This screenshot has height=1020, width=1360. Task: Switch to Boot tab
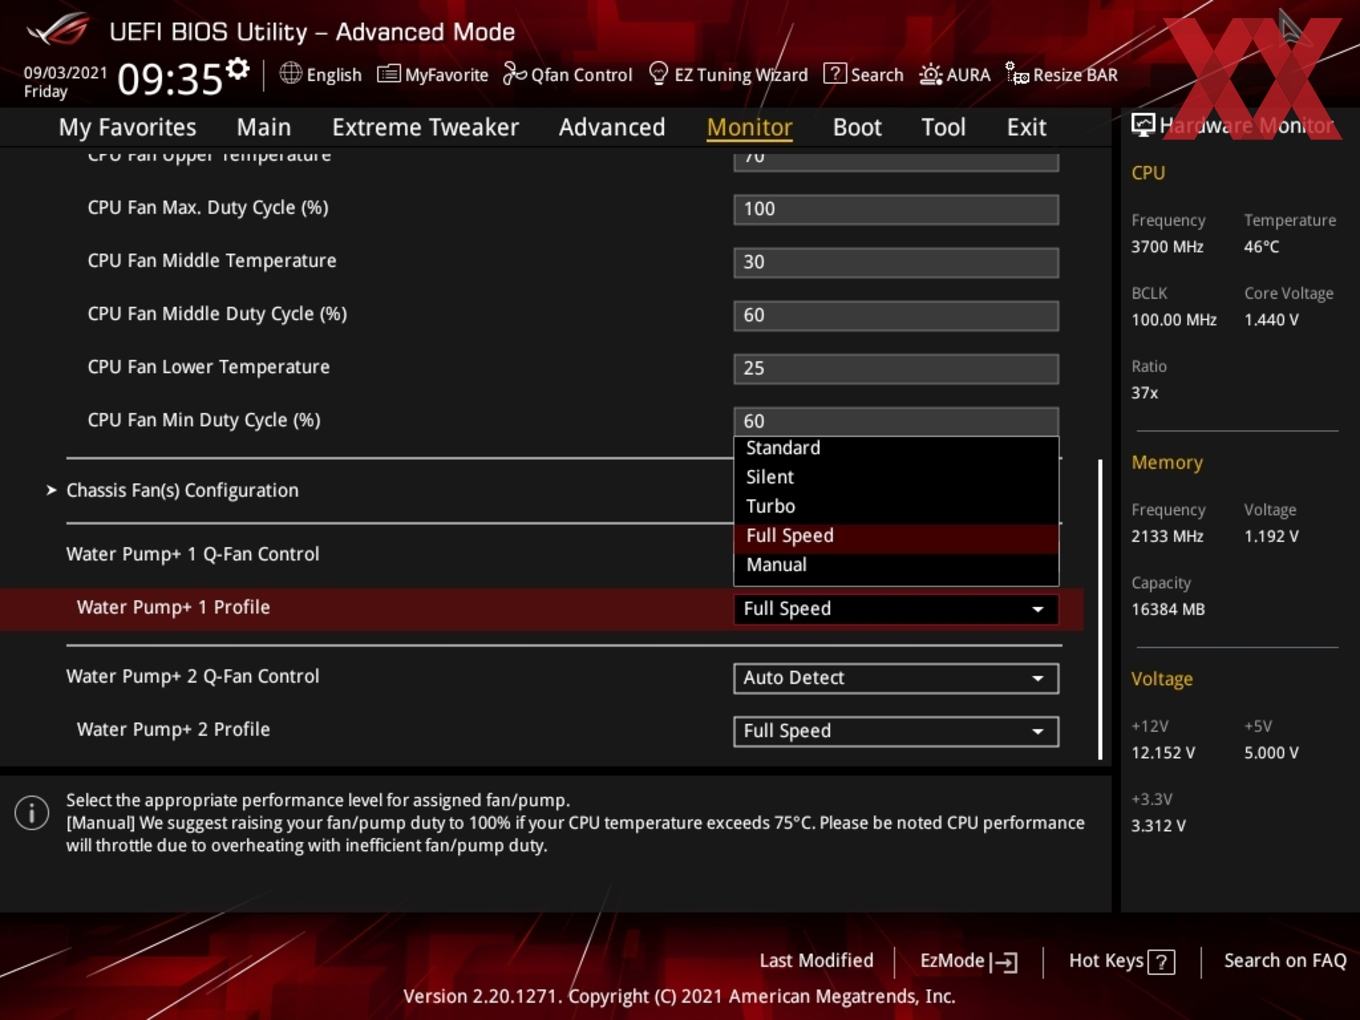tap(857, 127)
